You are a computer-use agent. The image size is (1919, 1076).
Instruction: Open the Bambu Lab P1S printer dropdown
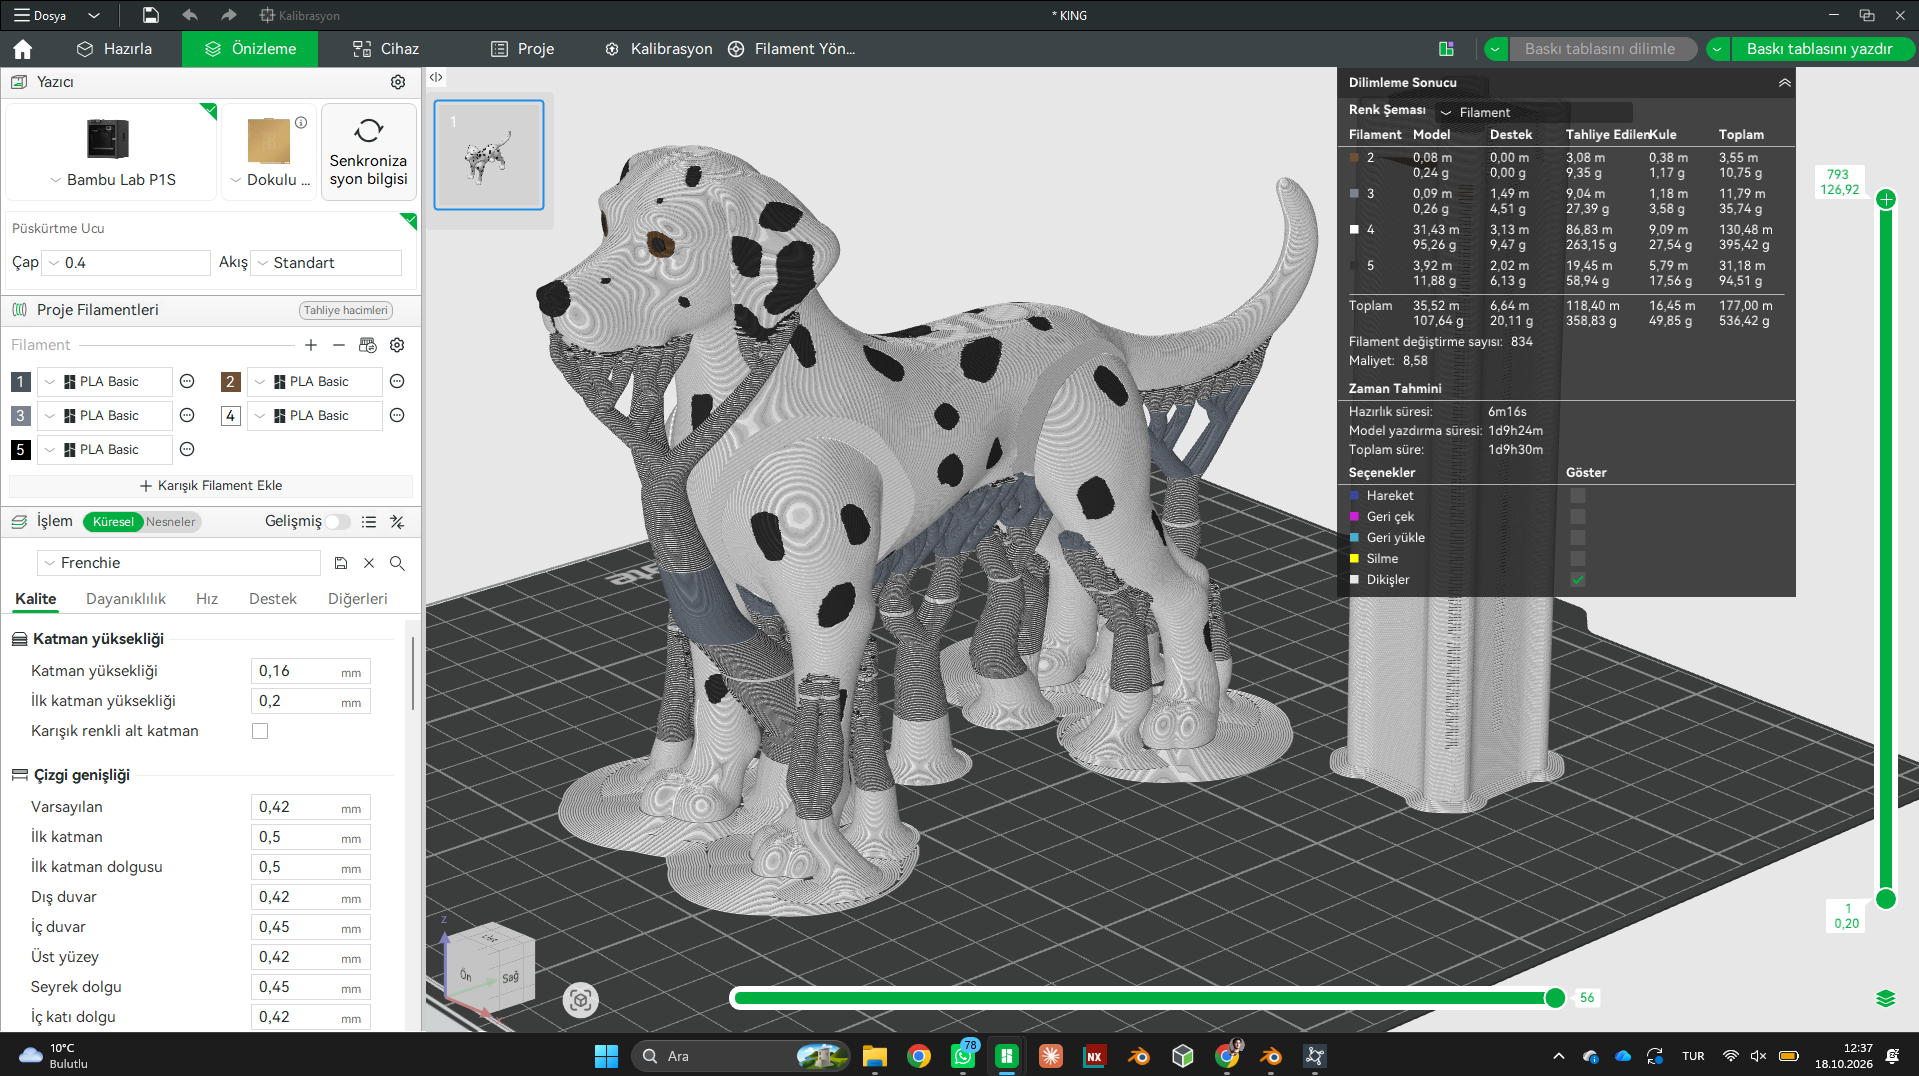(112, 180)
